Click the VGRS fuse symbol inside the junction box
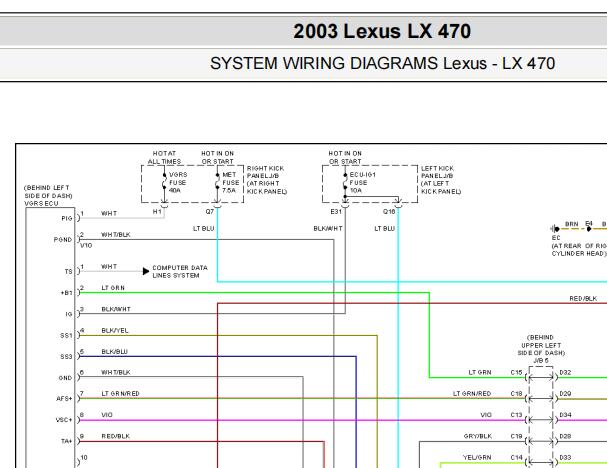The height and width of the screenshot is (468, 607). pos(164,182)
